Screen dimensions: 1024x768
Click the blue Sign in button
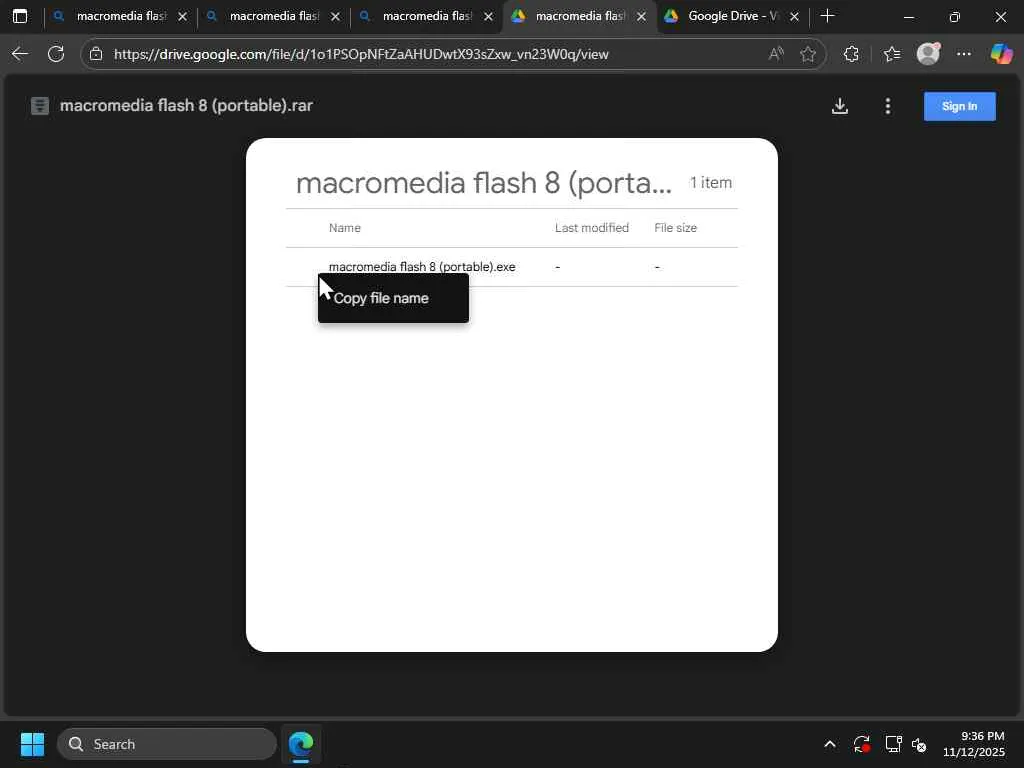click(x=959, y=106)
